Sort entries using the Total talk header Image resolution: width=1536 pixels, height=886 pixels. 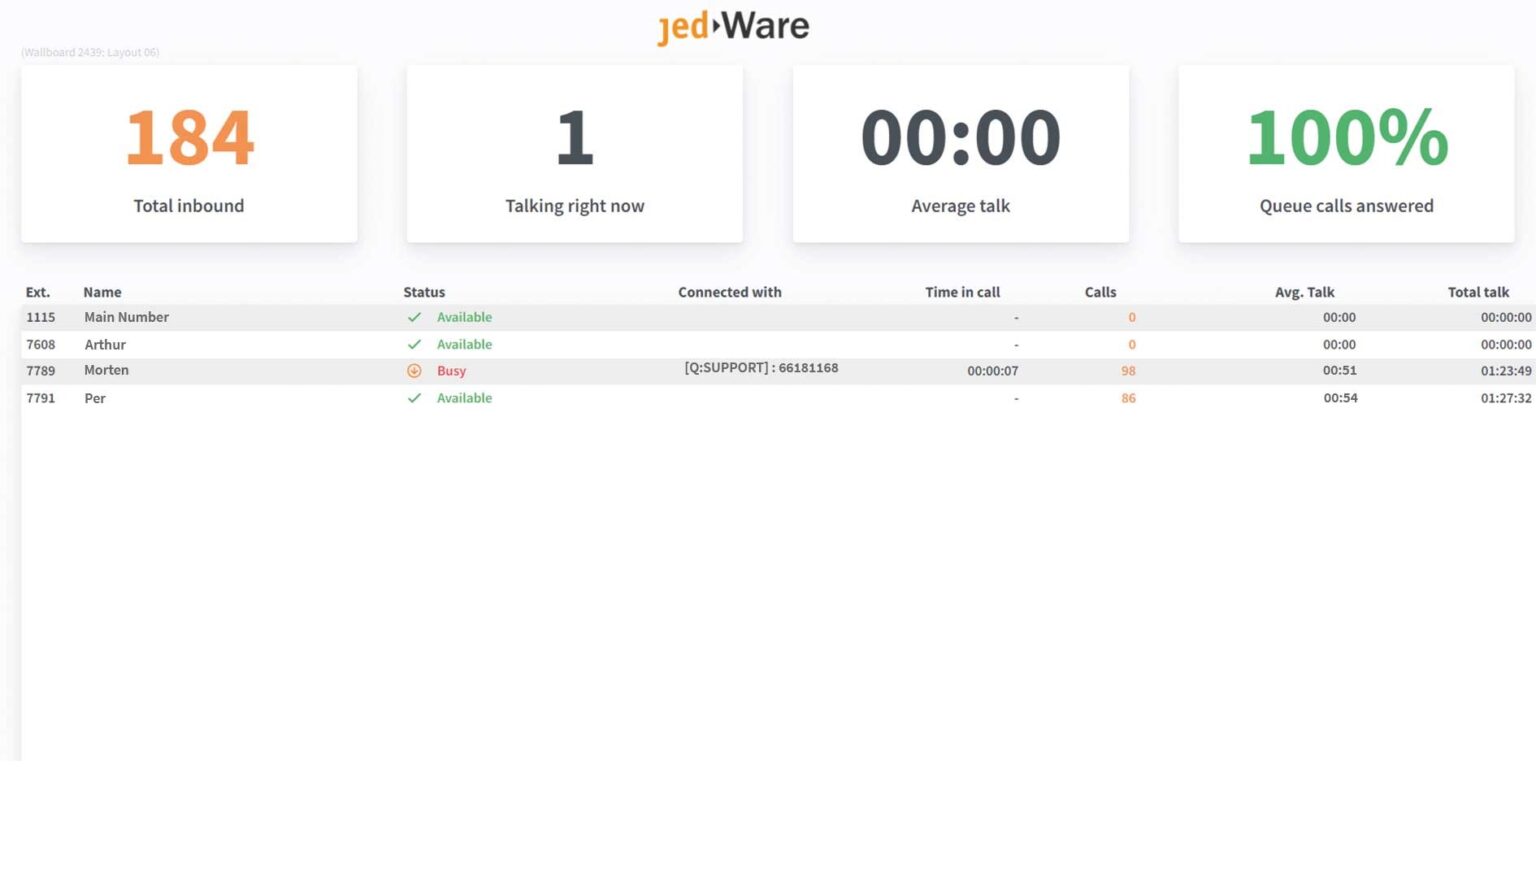[1479, 292]
